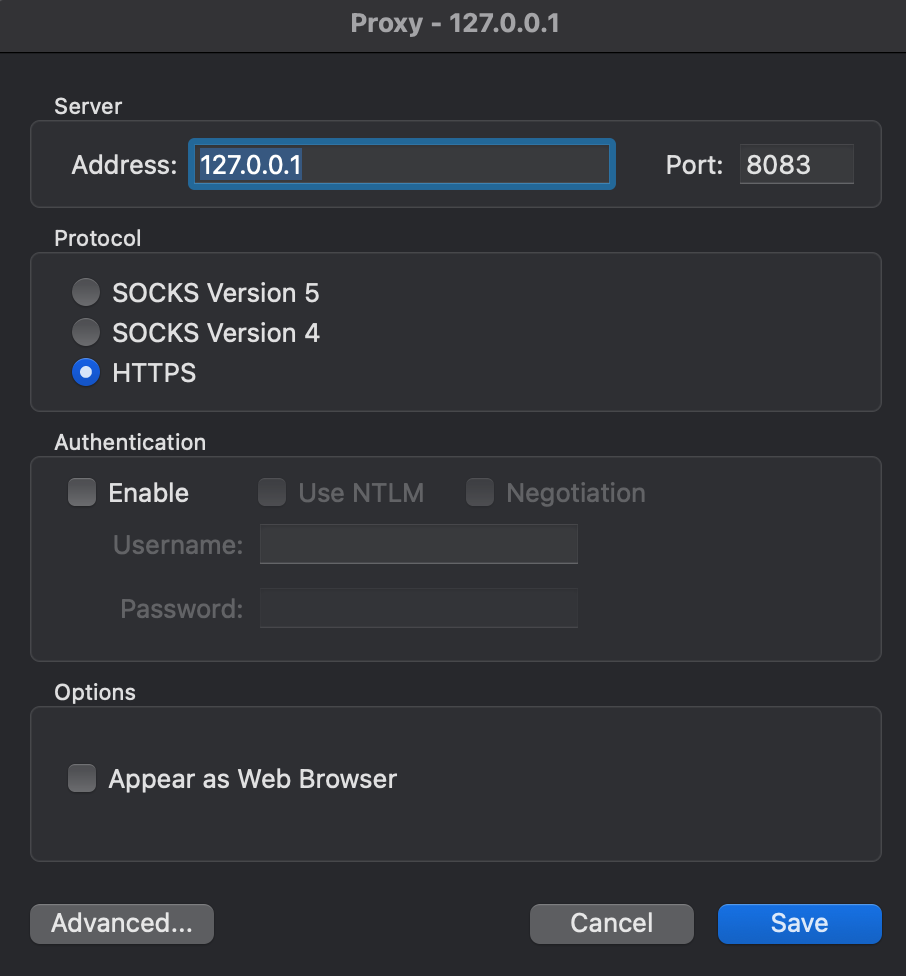
Task: Click into the Password text field
Action: tap(418, 608)
